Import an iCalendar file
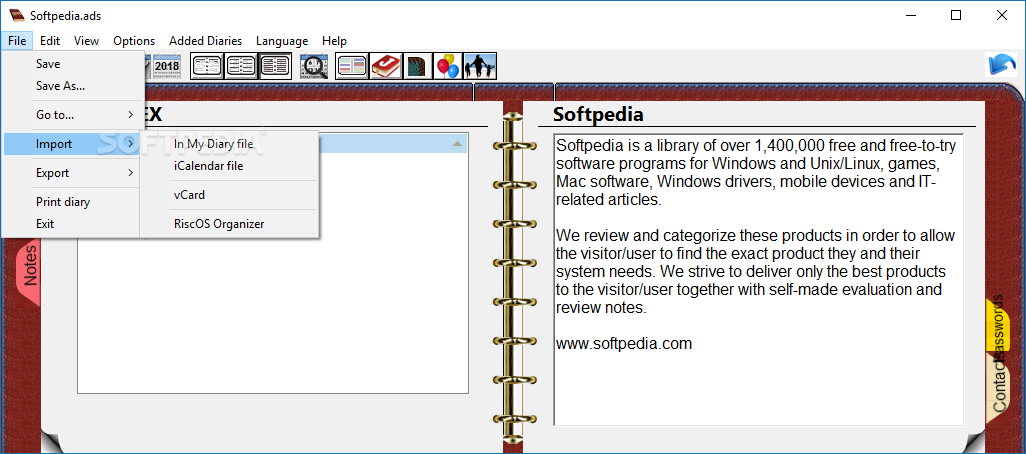Viewport: 1026px width, 454px height. (x=229, y=166)
